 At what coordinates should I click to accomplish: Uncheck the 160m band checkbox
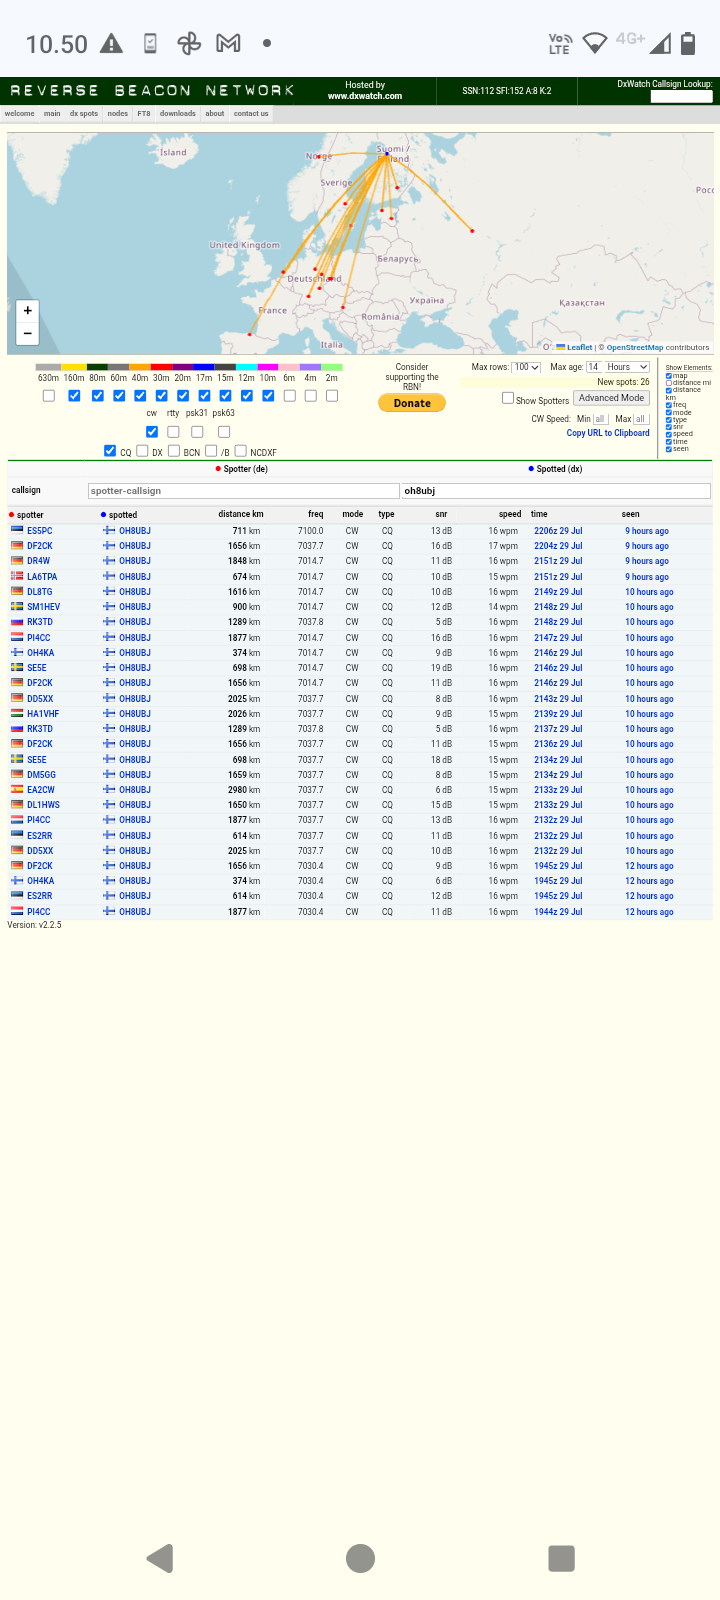coord(74,396)
